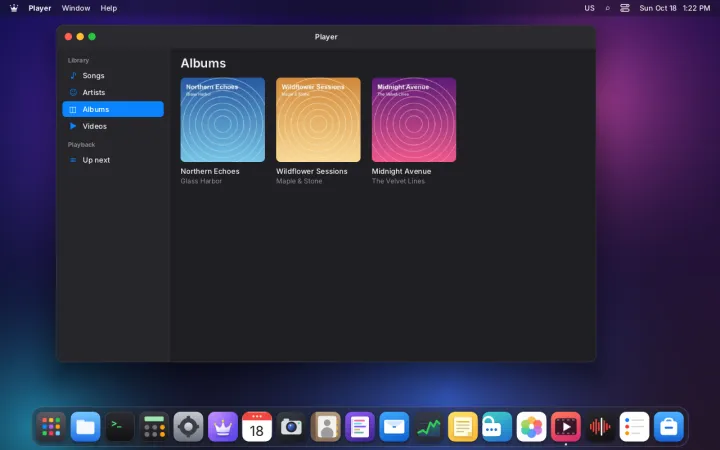Click the Glass Harbor artist name
Viewport: 720px width, 450px height.
[201, 181]
